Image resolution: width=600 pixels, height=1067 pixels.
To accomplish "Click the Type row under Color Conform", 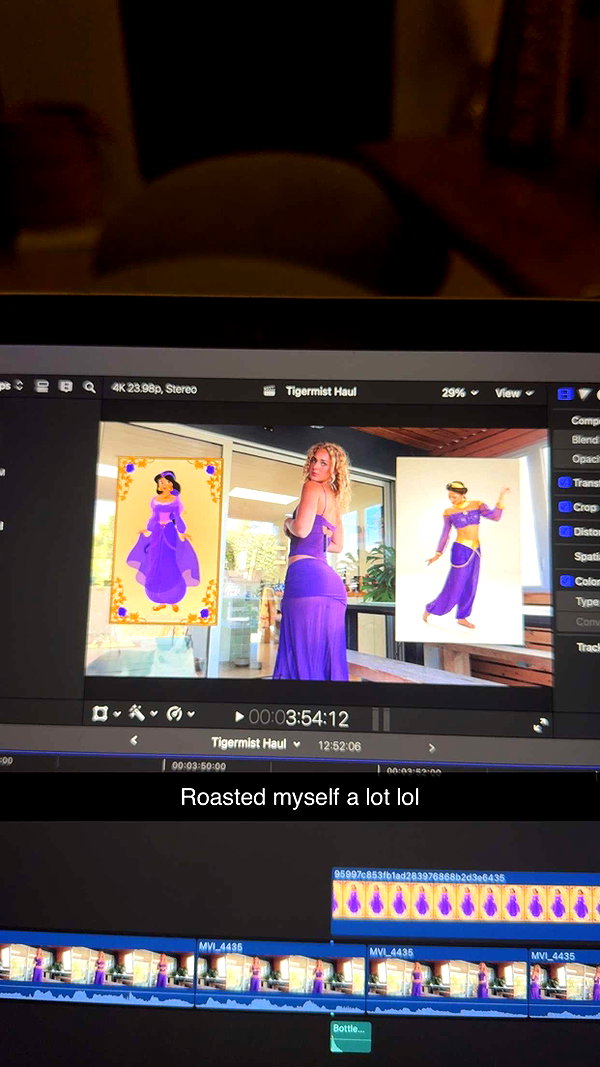I will pyautogui.click(x=578, y=602).
